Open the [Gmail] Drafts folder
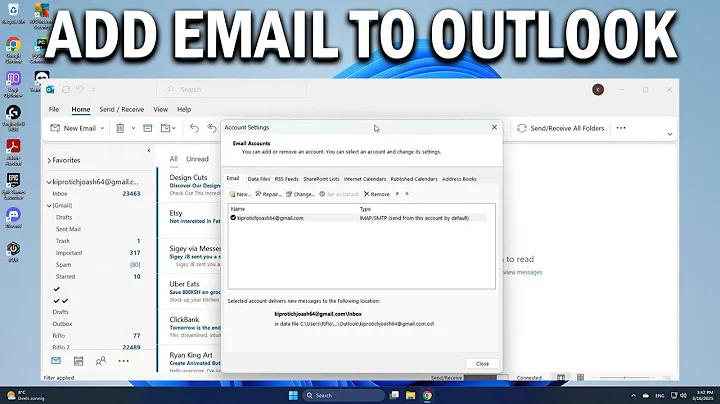 [x=96, y=217]
